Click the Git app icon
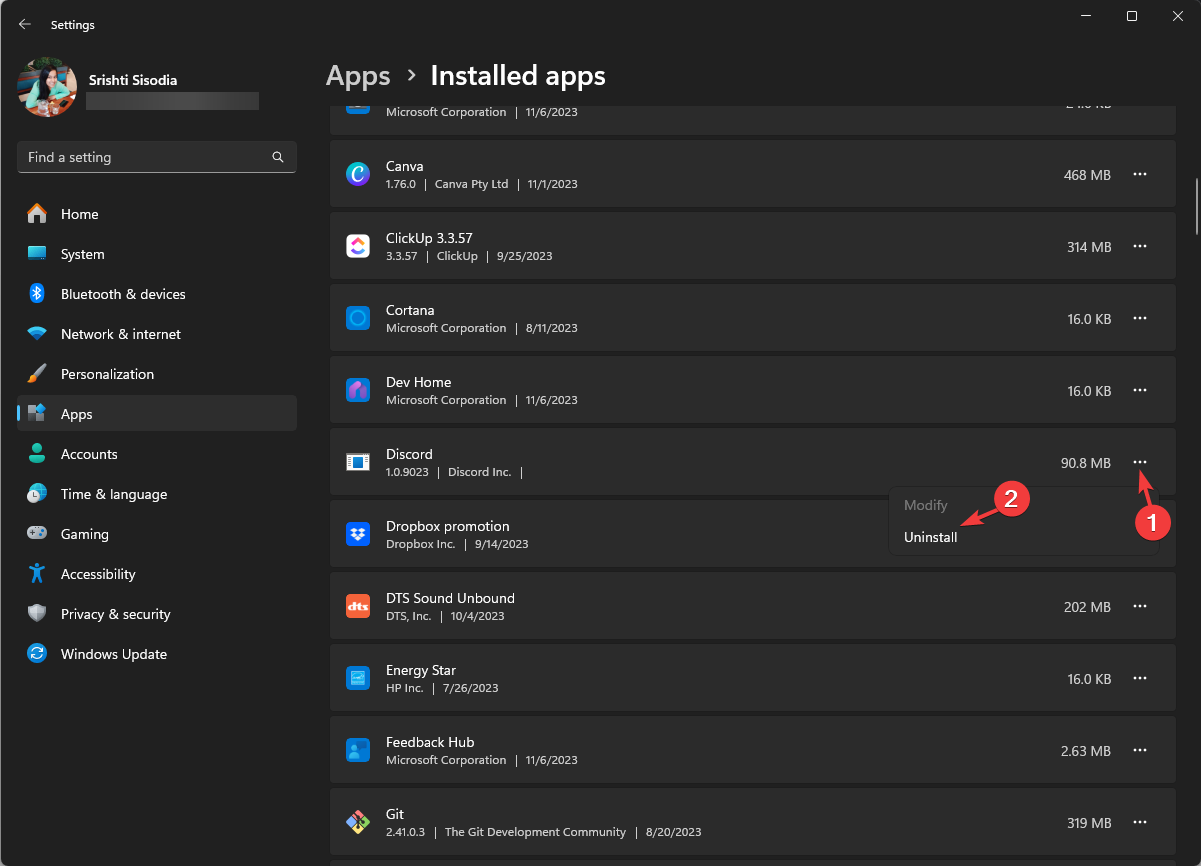1201x866 pixels. coord(358,822)
